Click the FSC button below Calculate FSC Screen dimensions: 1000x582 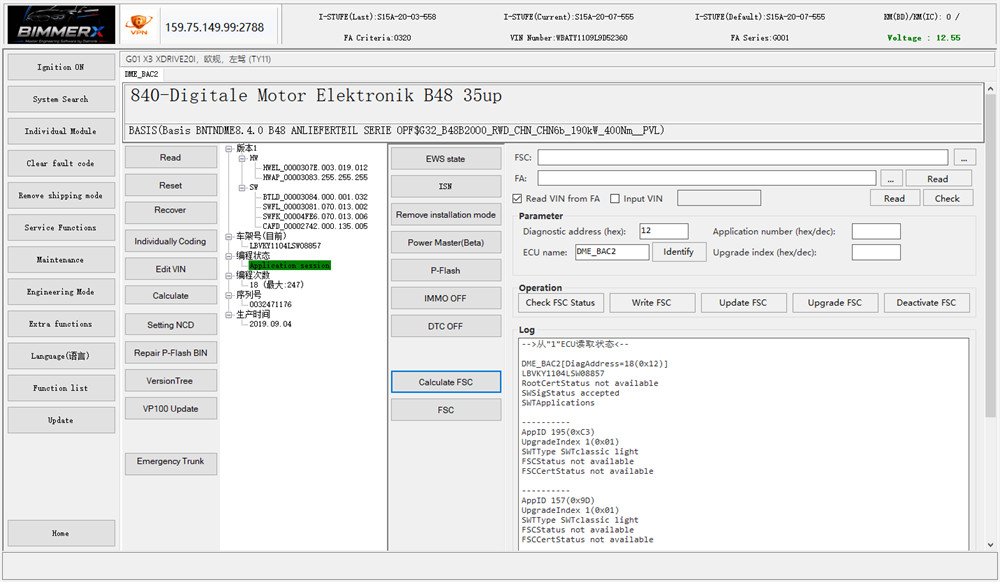[x=446, y=410]
